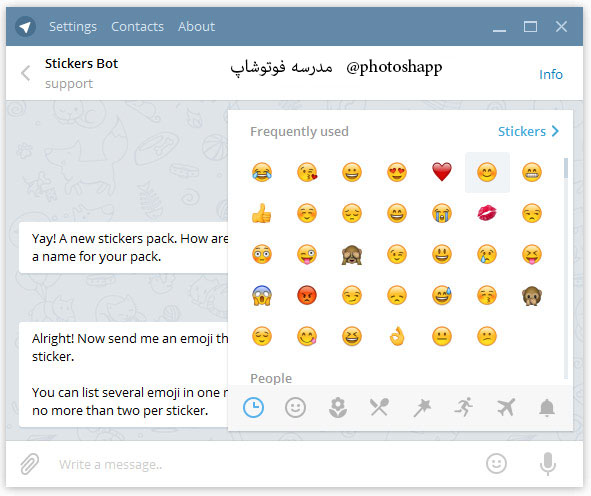591x496 pixels.
Task: Open the Settings menu
Action: [73, 27]
